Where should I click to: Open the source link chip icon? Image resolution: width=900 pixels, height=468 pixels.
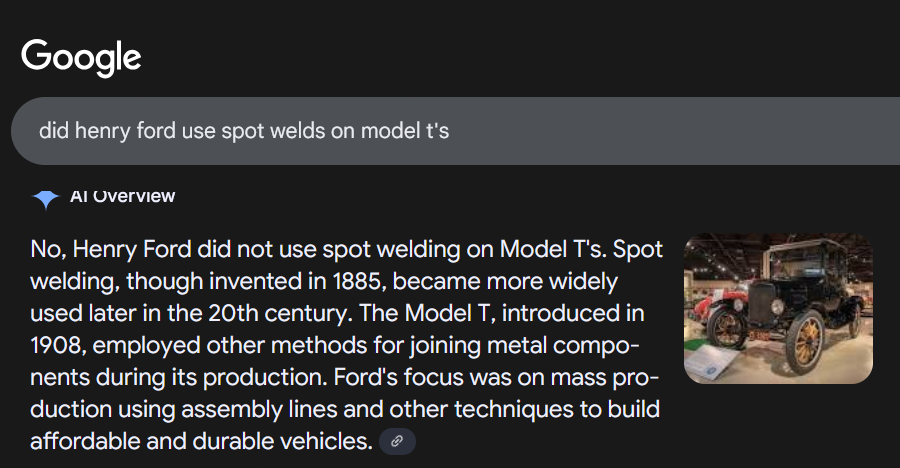(x=397, y=441)
